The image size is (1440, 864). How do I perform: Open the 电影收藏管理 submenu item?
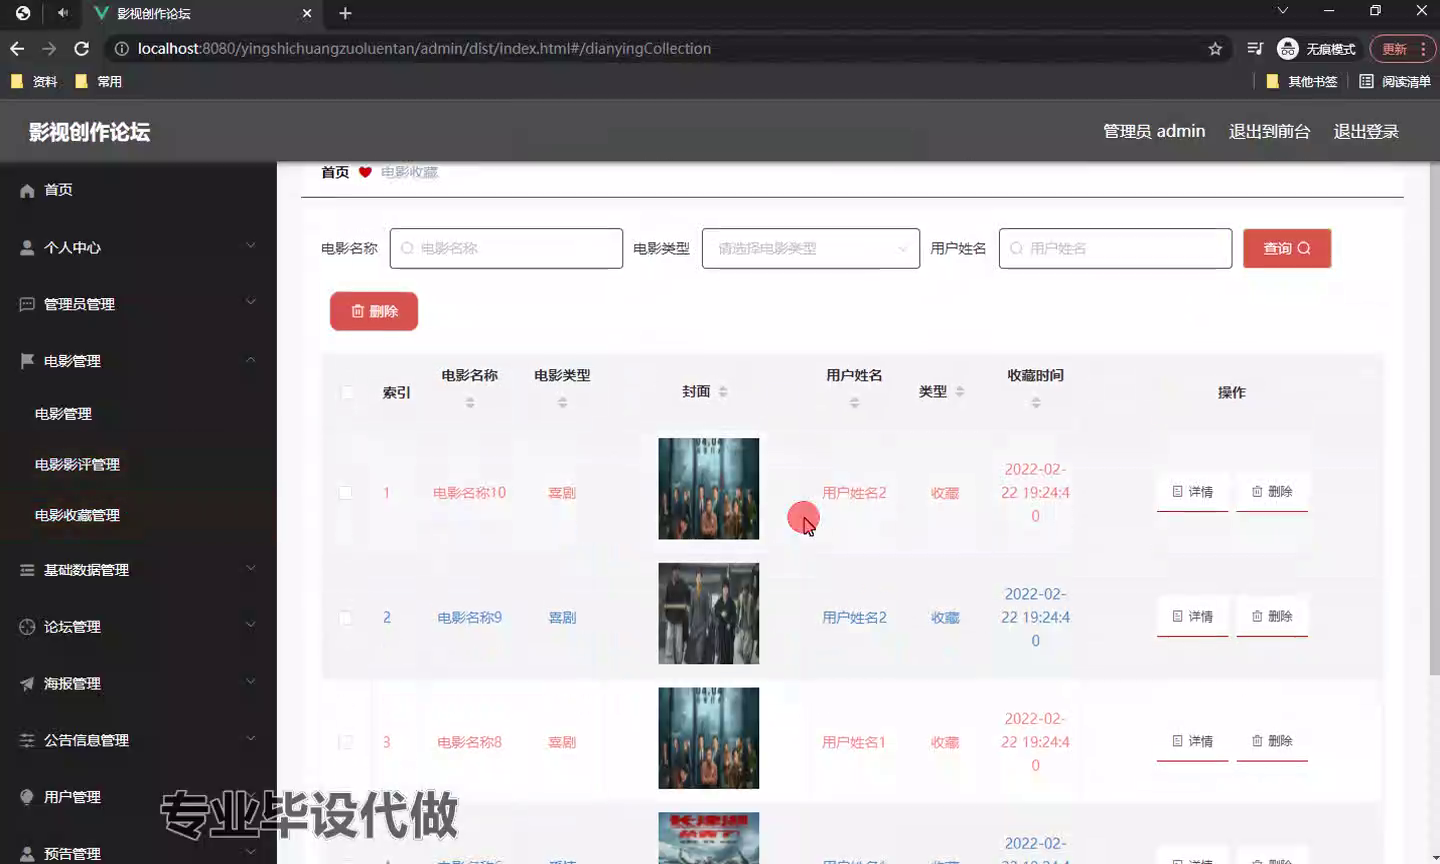(77, 515)
